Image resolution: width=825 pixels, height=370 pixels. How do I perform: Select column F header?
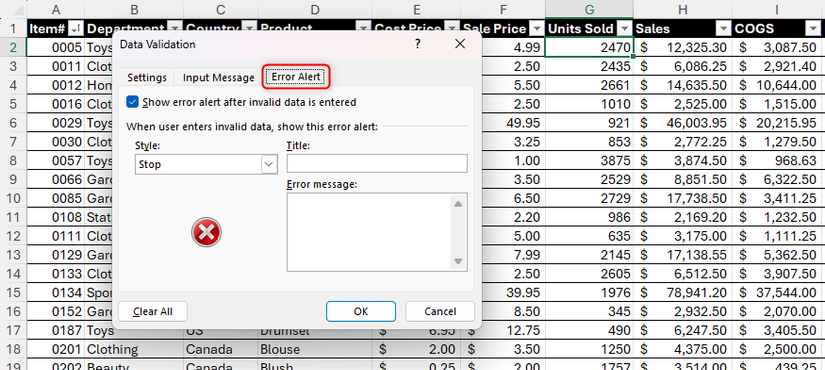502,9
